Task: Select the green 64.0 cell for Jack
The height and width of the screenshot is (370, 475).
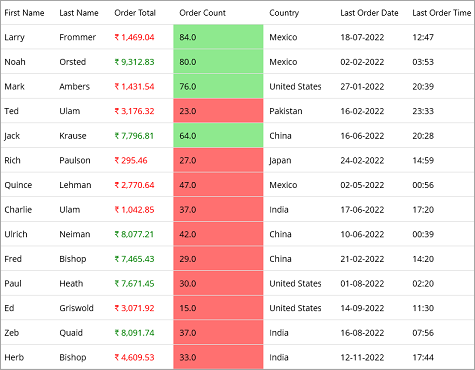Action: click(x=218, y=136)
